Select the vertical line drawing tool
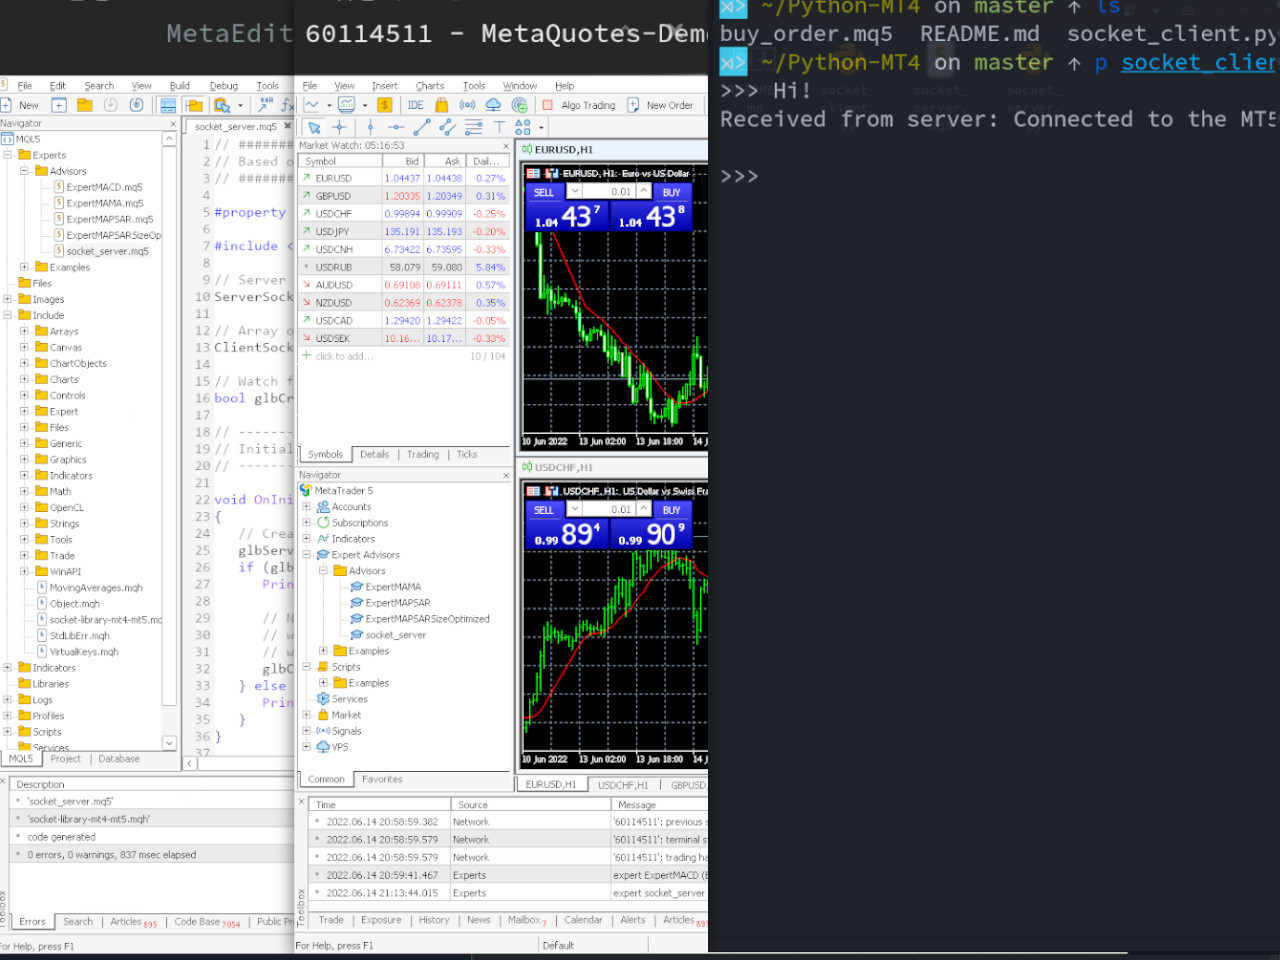The height and width of the screenshot is (960, 1280). coord(370,128)
